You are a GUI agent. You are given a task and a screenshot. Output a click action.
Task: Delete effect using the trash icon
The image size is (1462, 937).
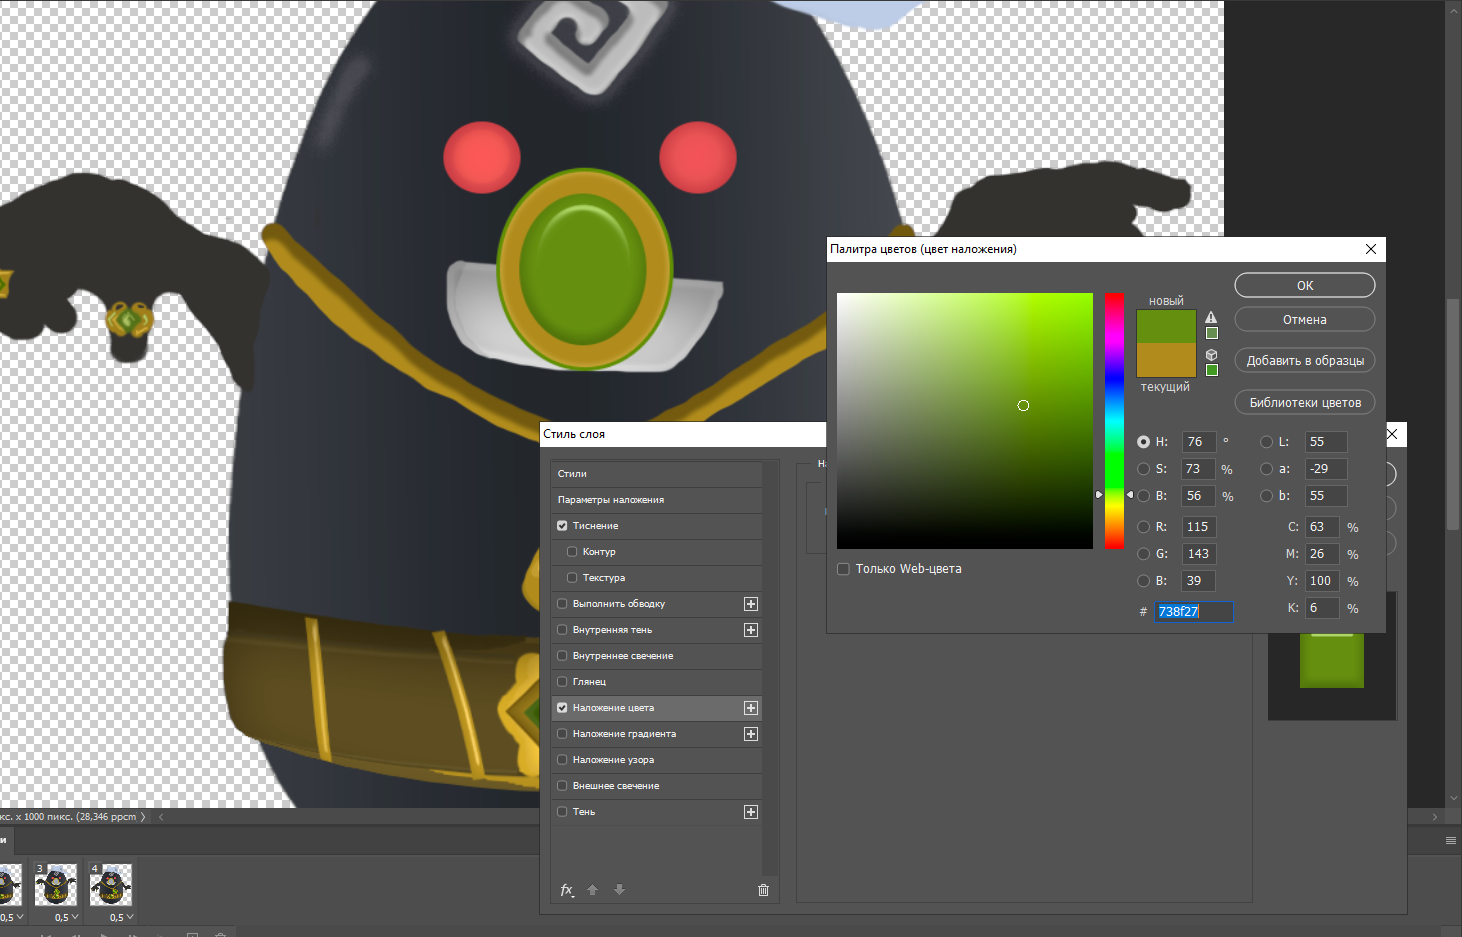(x=763, y=890)
